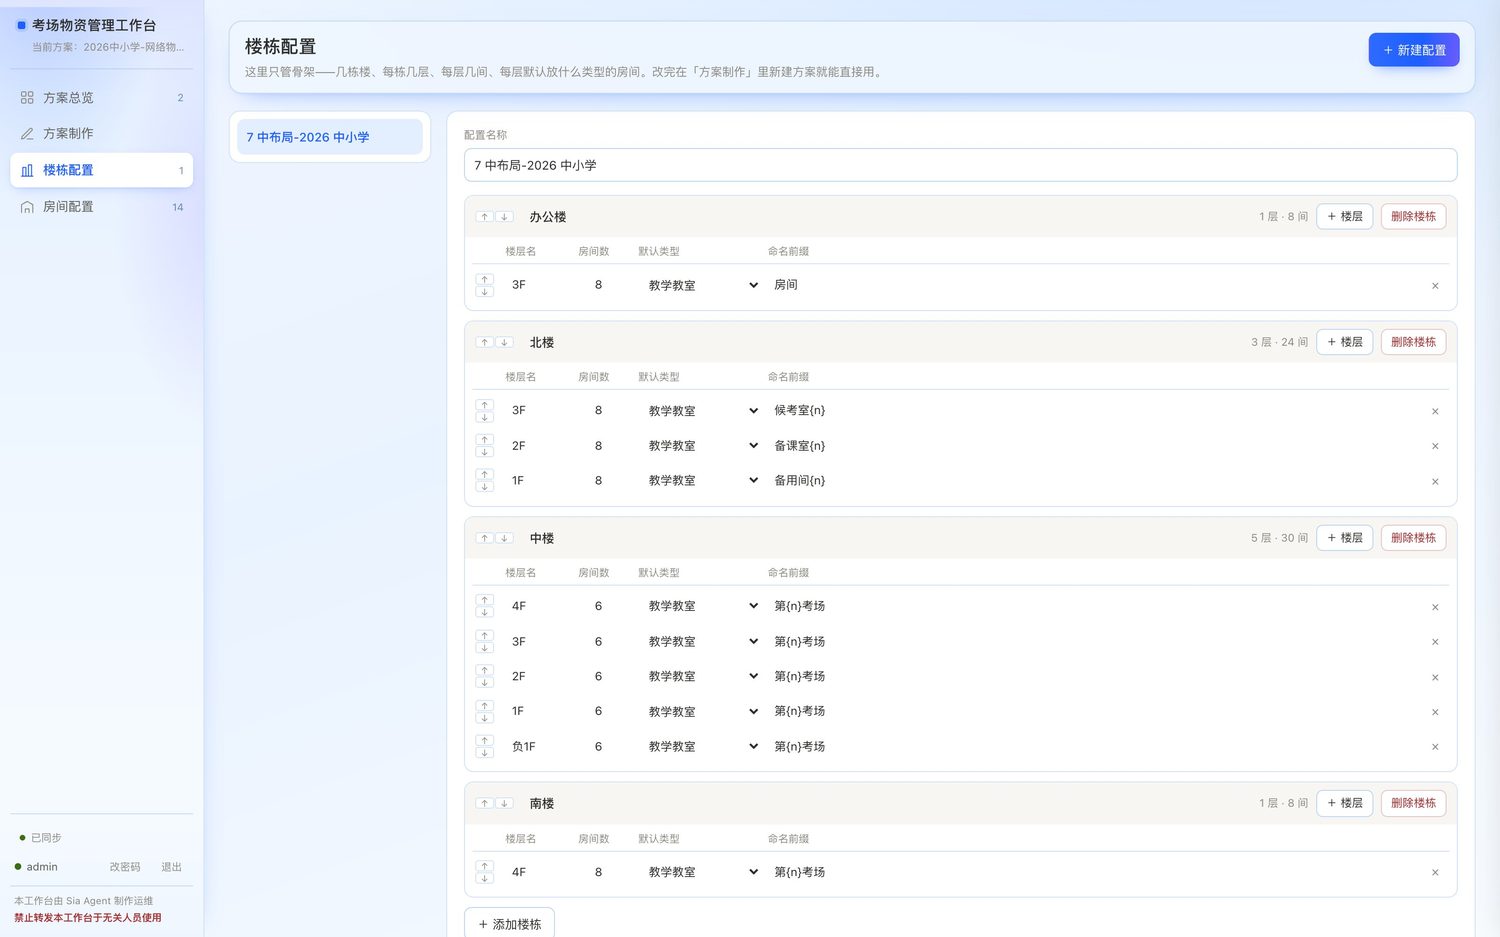Move the 中楼 building down
Viewport: 1500px width, 937px height.
click(505, 538)
